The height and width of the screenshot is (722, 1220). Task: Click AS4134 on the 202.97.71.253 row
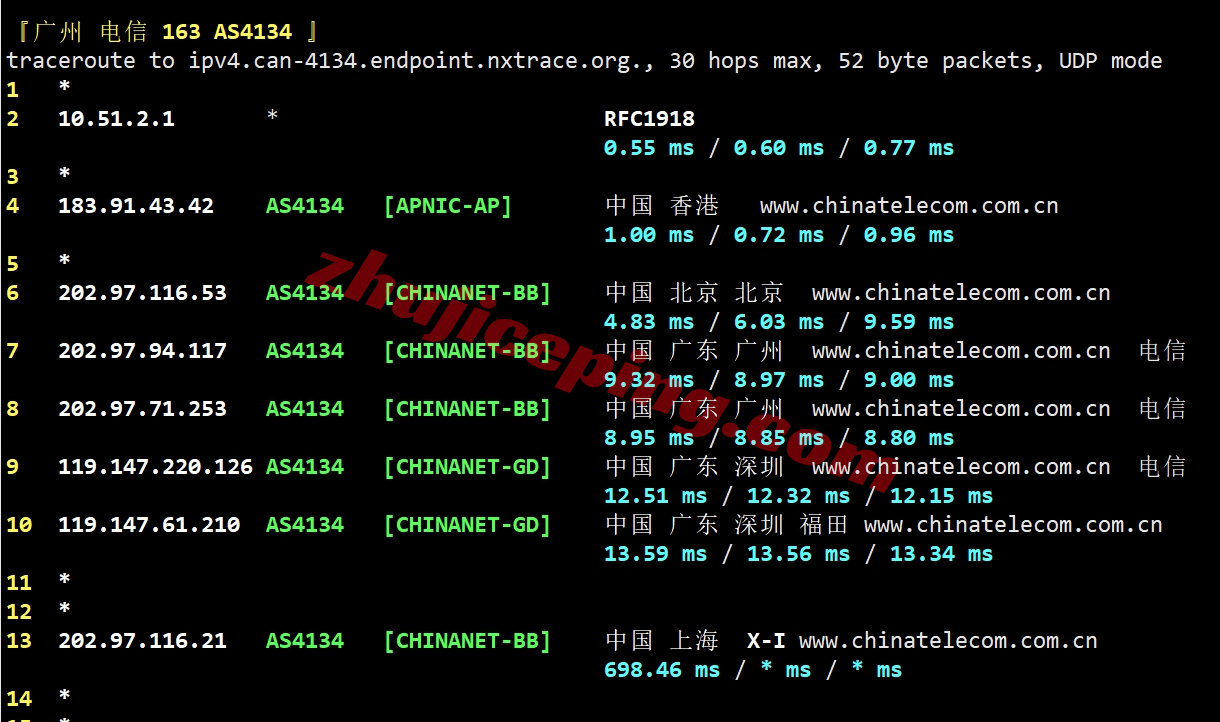tap(305, 409)
